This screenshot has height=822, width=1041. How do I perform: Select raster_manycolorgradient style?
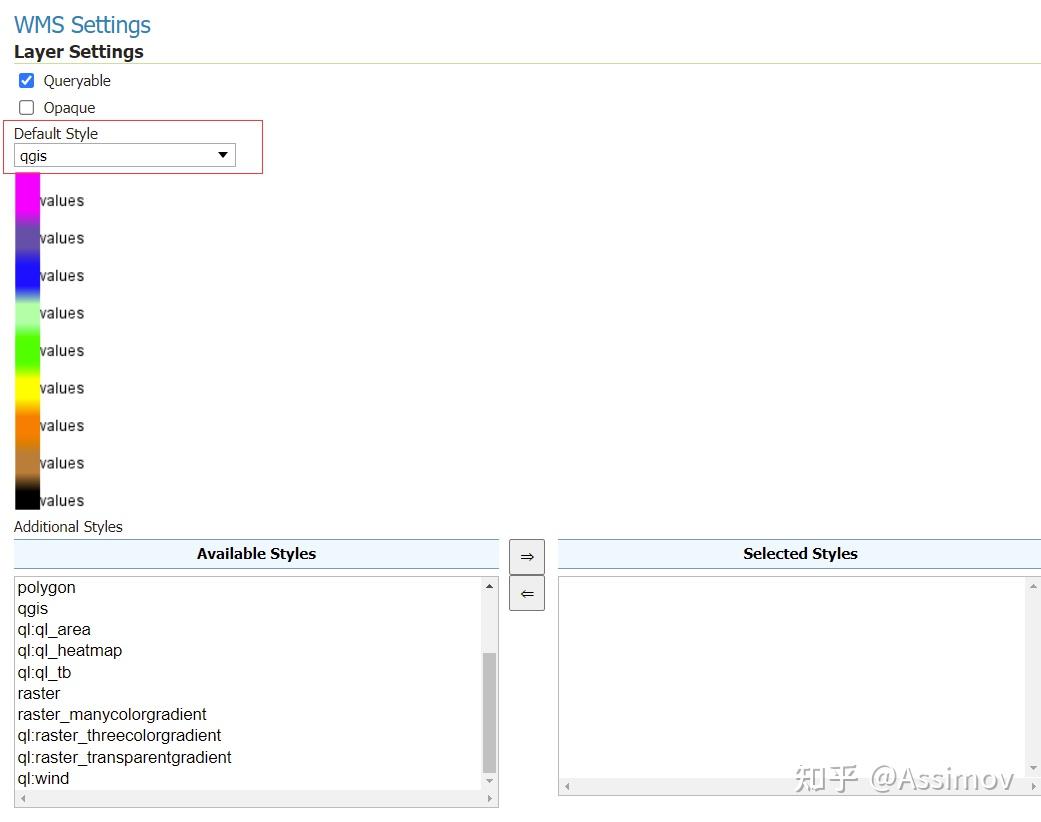tap(112, 714)
